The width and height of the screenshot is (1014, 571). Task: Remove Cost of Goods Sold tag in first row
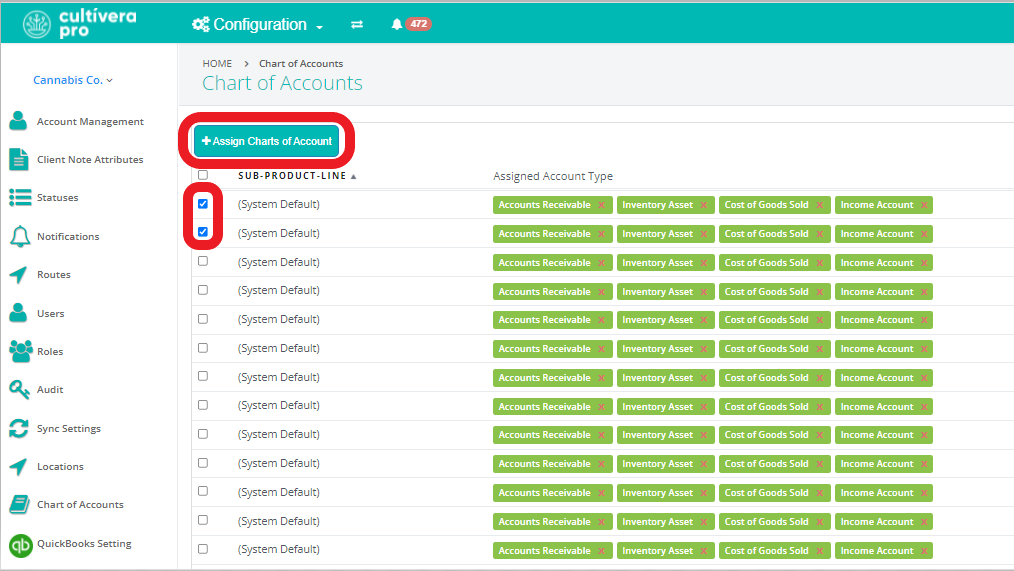[x=819, y=205]
